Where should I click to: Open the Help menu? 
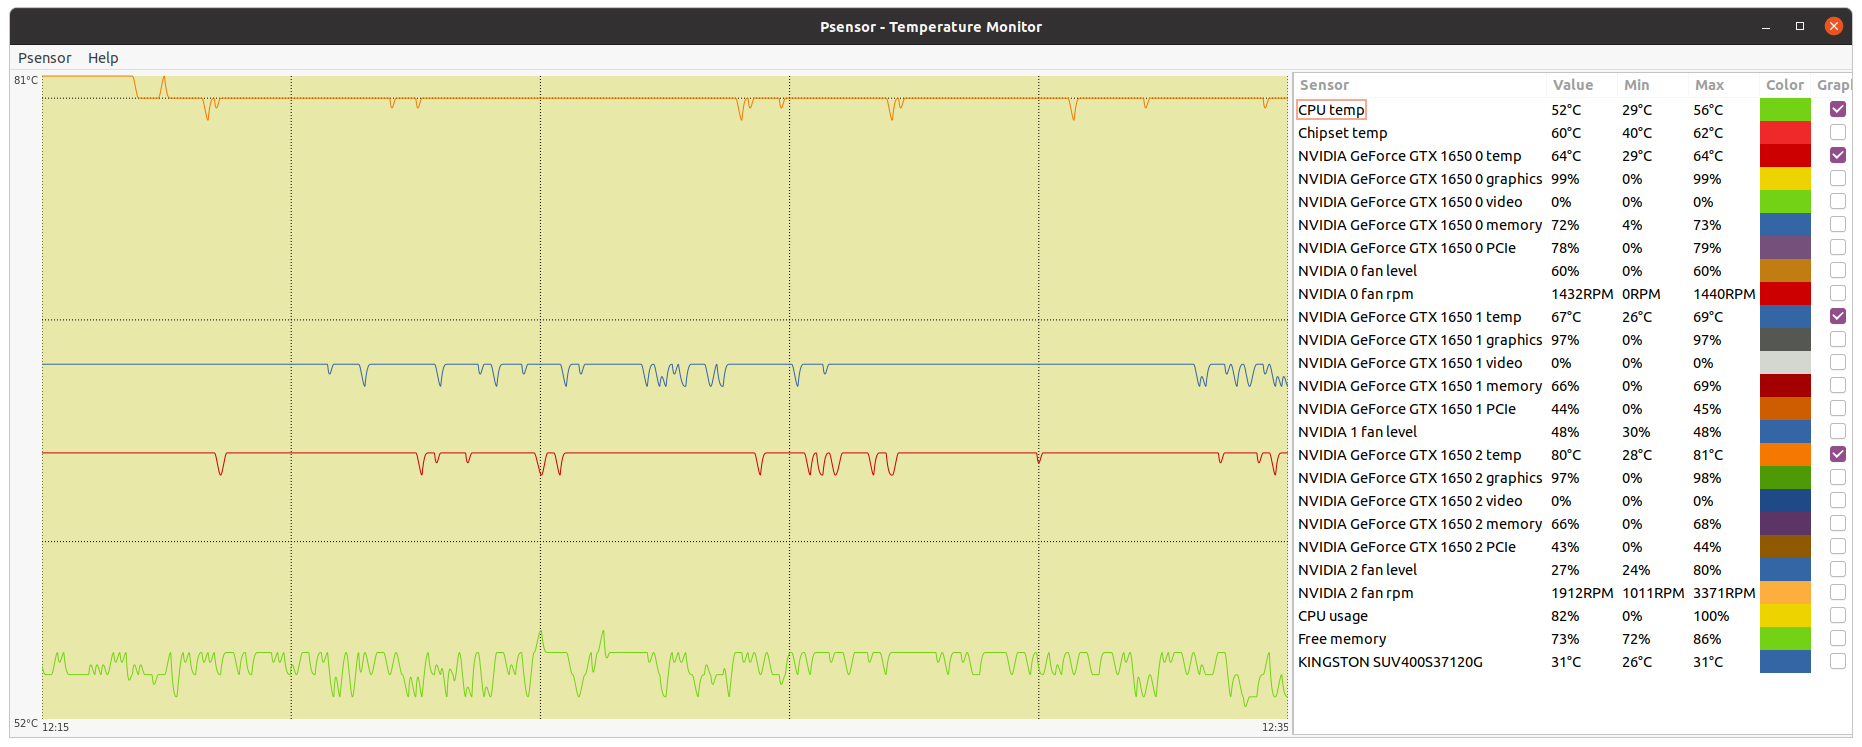[x=103, y=58]
